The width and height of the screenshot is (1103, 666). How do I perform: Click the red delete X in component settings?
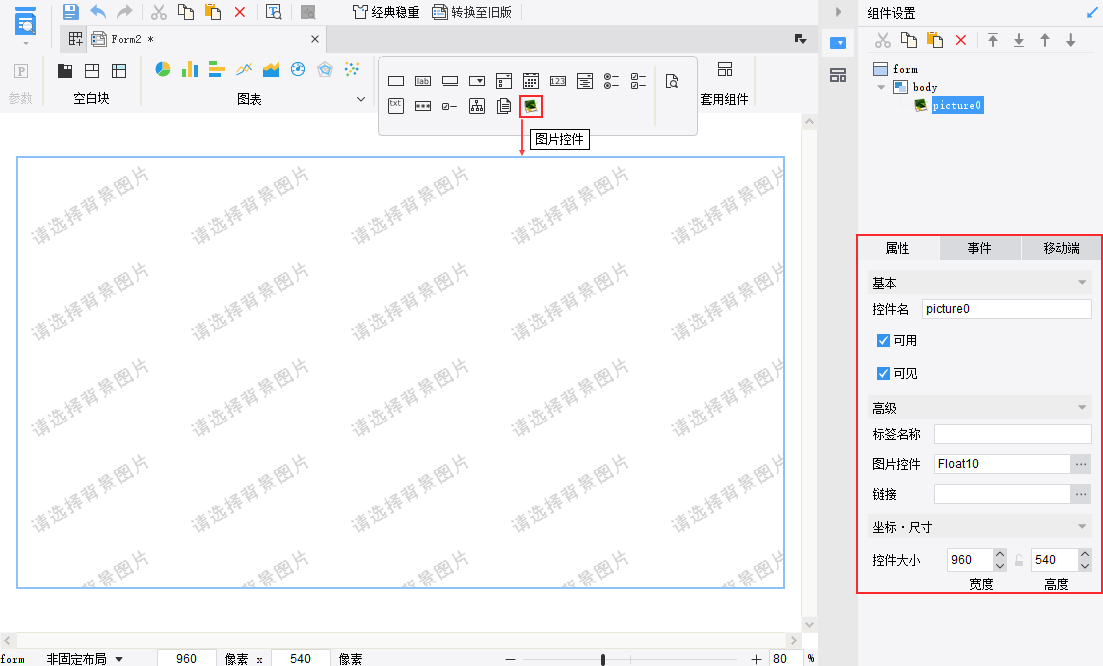tap(961, 40)
